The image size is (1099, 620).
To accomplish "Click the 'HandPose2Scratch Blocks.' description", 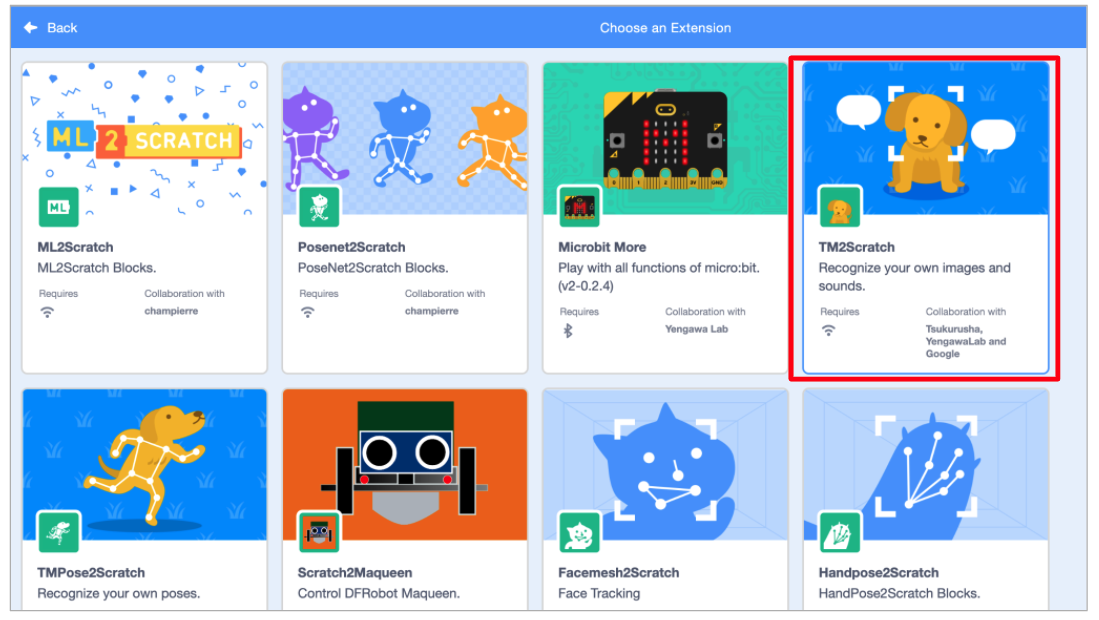I will pyautogui.click(x=899, y=593).
